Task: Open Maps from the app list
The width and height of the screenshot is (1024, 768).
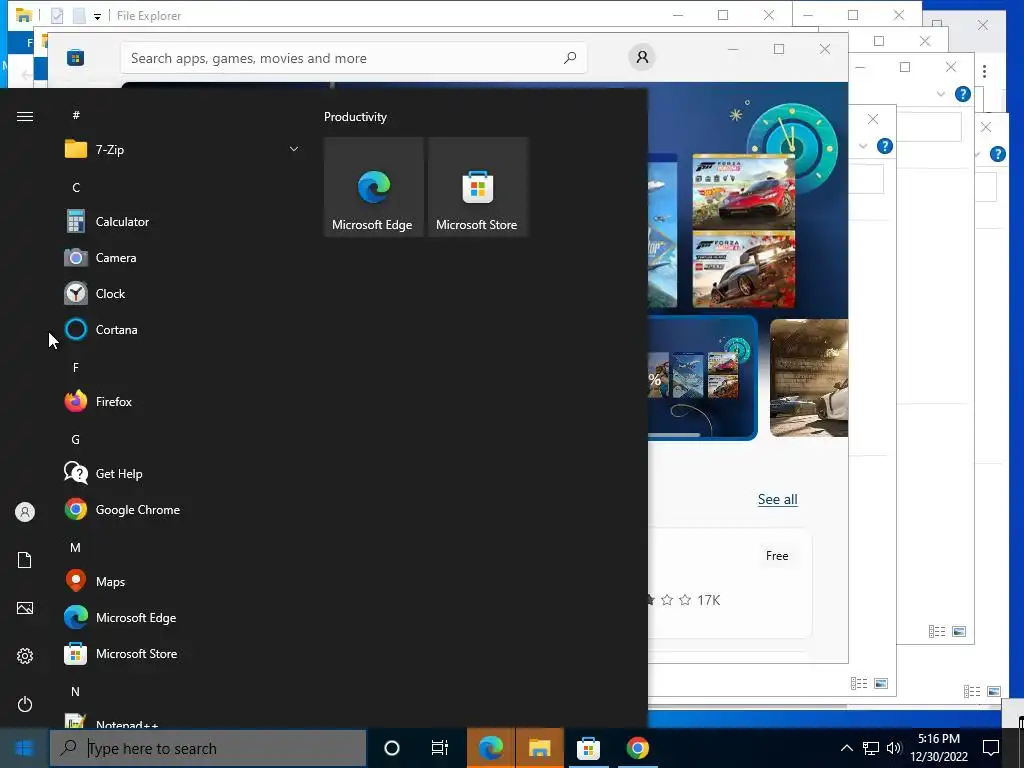Action: click(x=182, y=582)
